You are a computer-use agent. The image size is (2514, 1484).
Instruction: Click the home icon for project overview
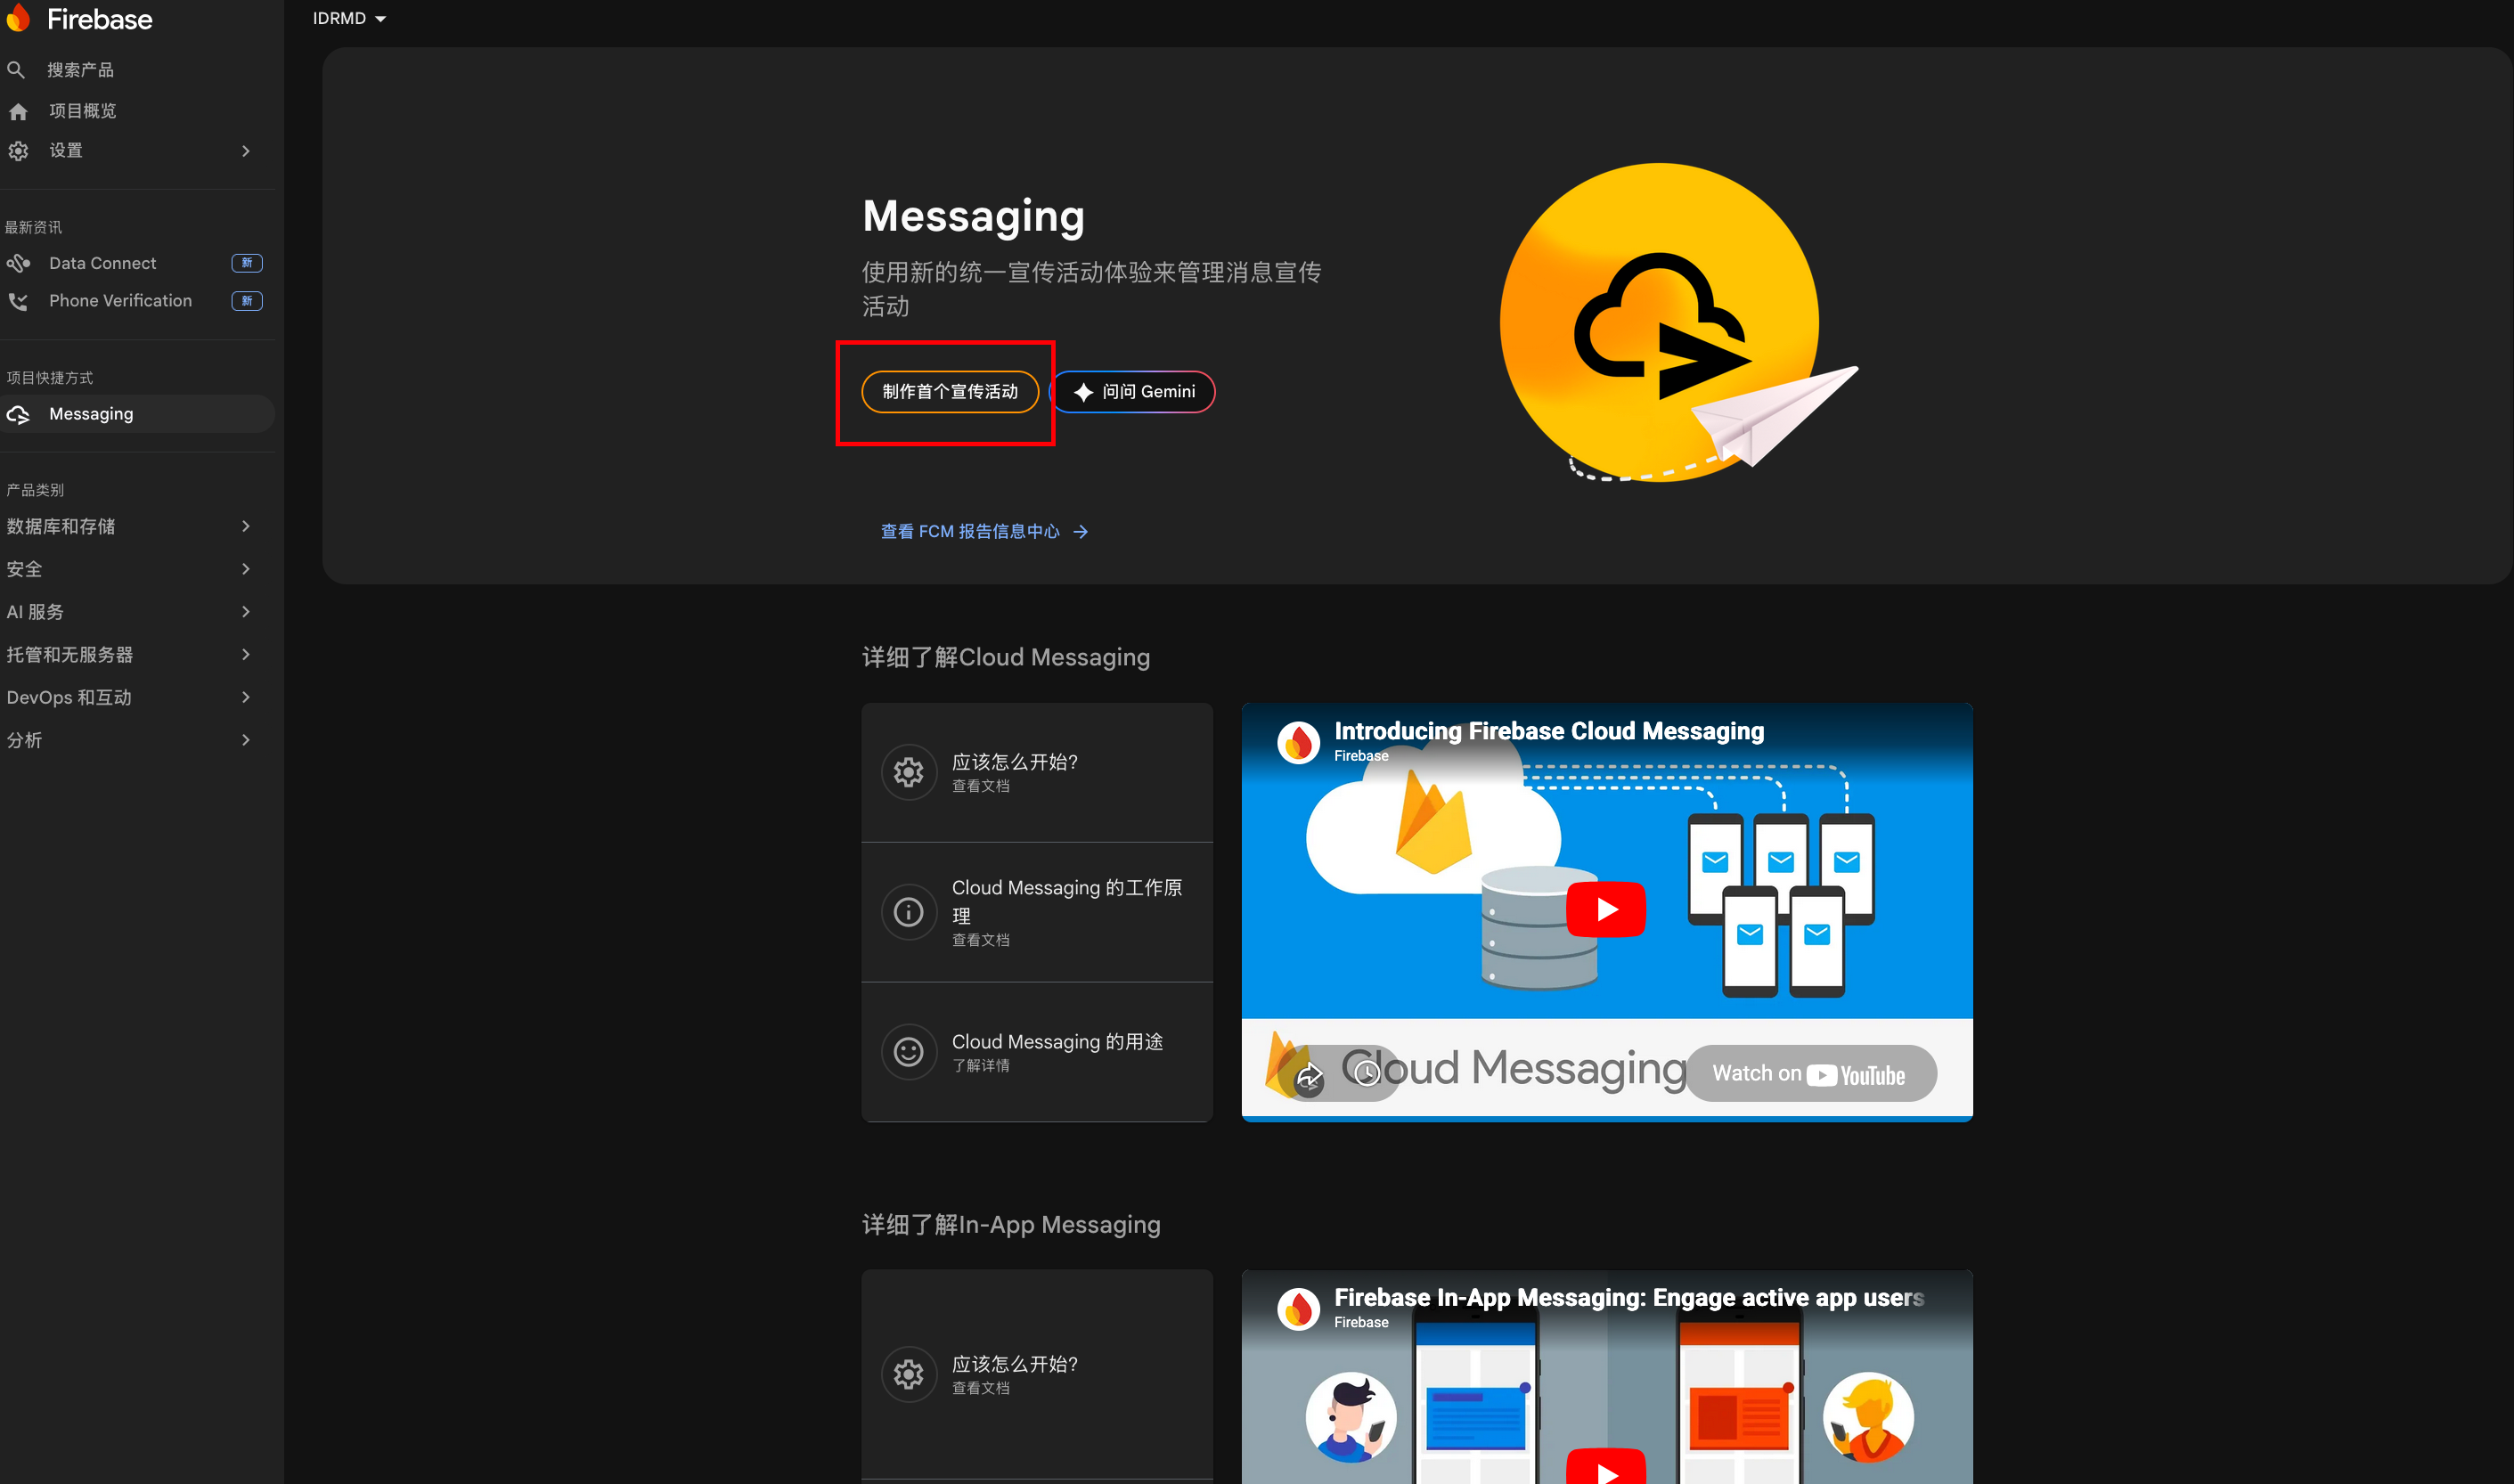pos(18,111)
